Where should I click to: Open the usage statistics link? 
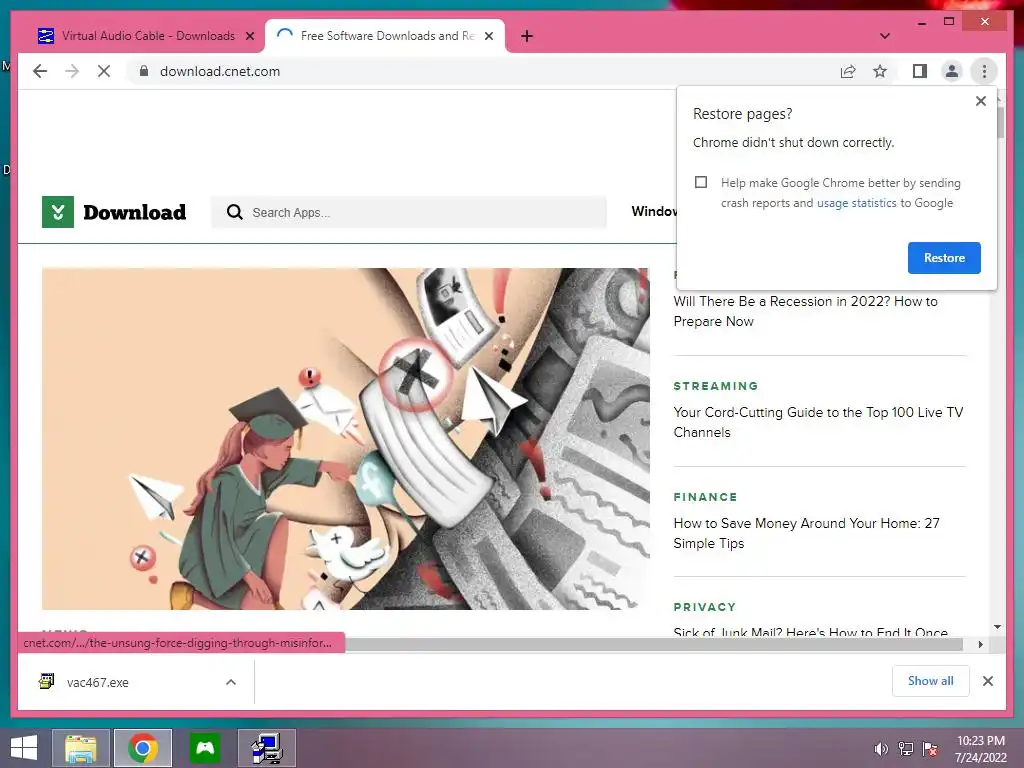point(856,203)
